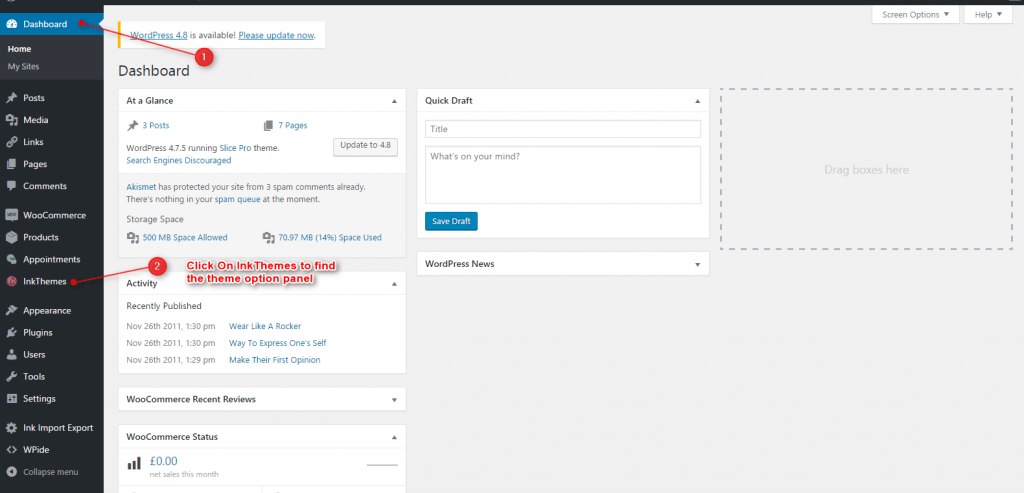
Task: Click the media icon beside 70.97 MB Space Used
Action: 268,238
